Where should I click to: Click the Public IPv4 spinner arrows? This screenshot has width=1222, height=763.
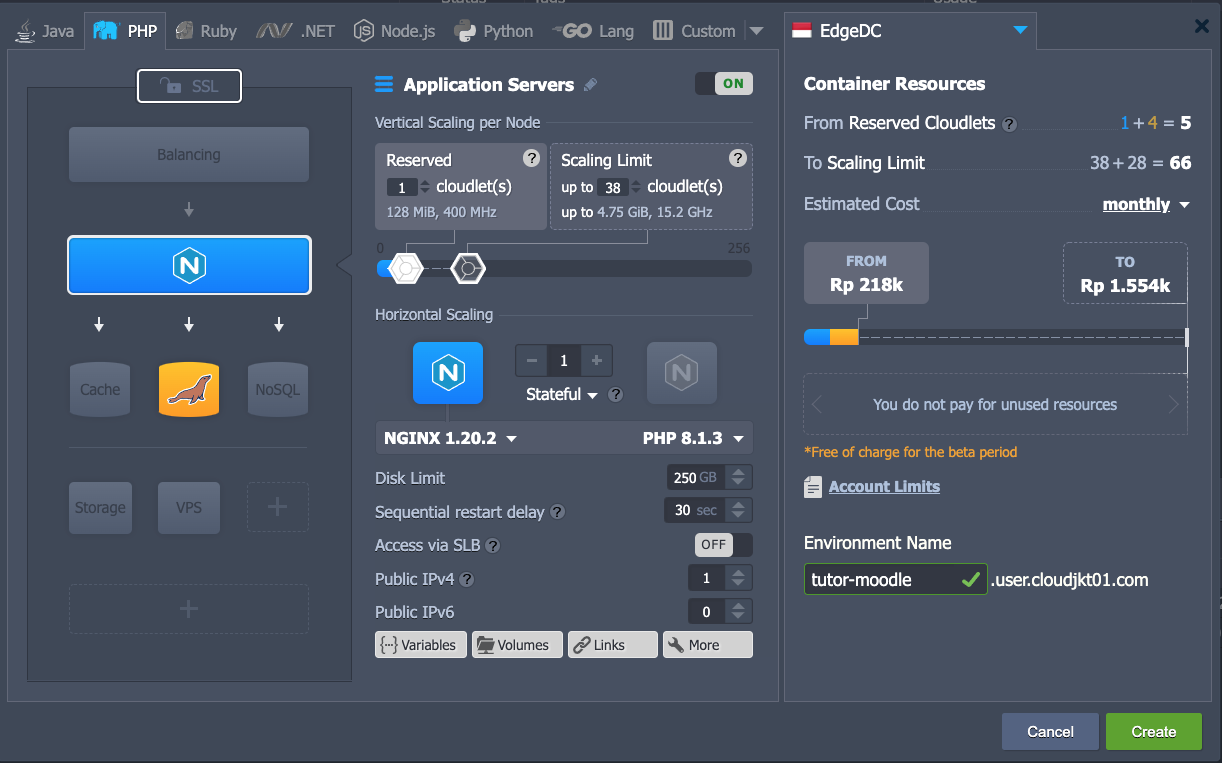click(739, 578)
